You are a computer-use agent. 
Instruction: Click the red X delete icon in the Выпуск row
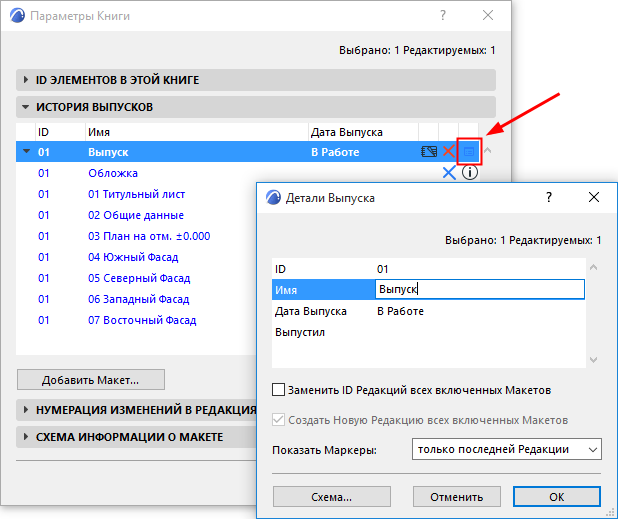point(449,151)
